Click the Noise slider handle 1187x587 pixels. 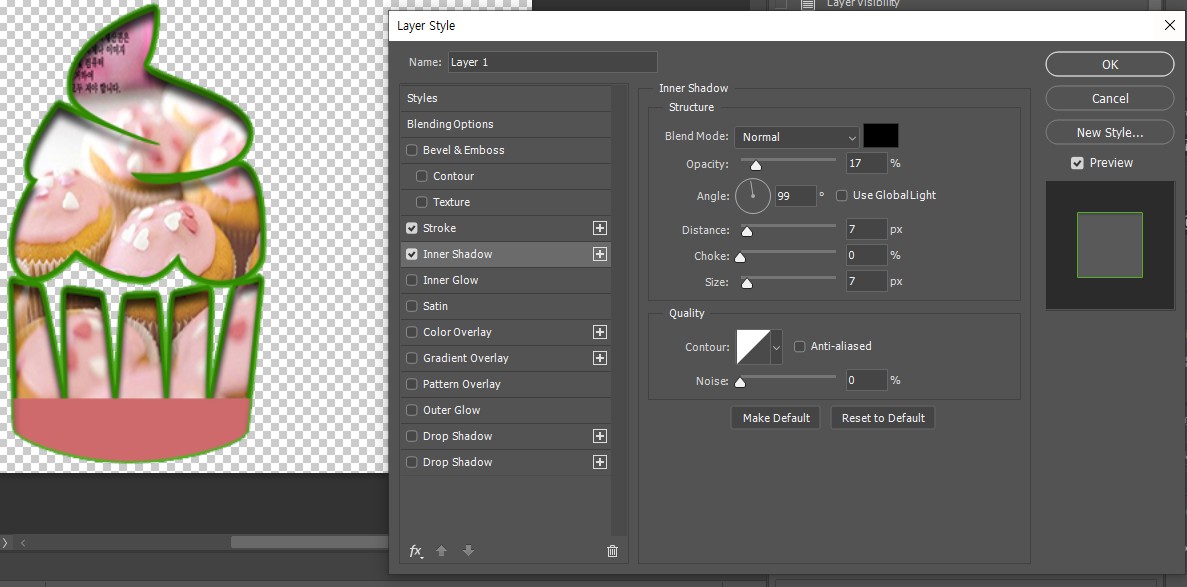tap(740, 382)
